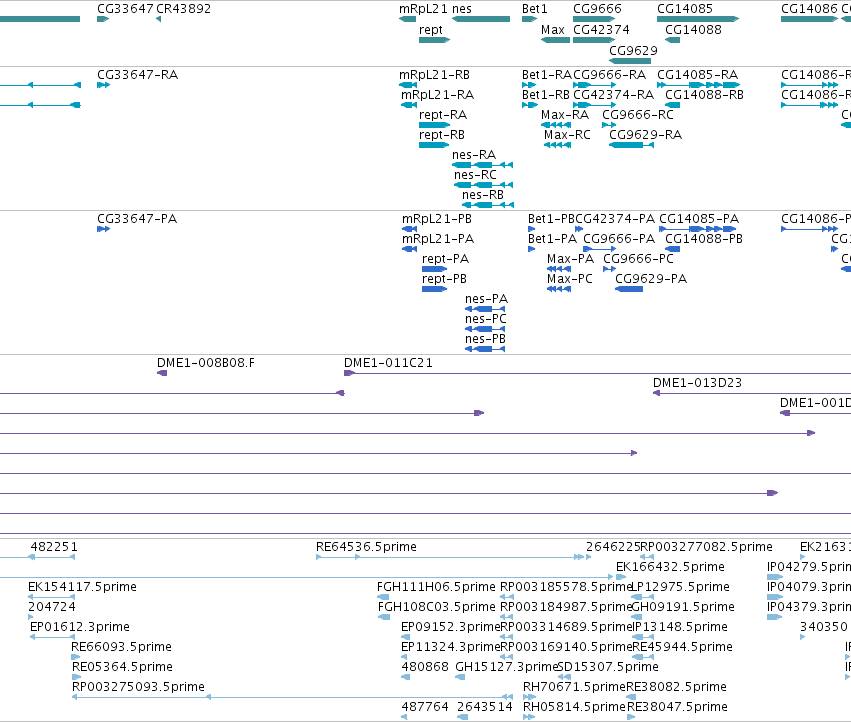Click EST RE66093.5prime

pos(75,657)
